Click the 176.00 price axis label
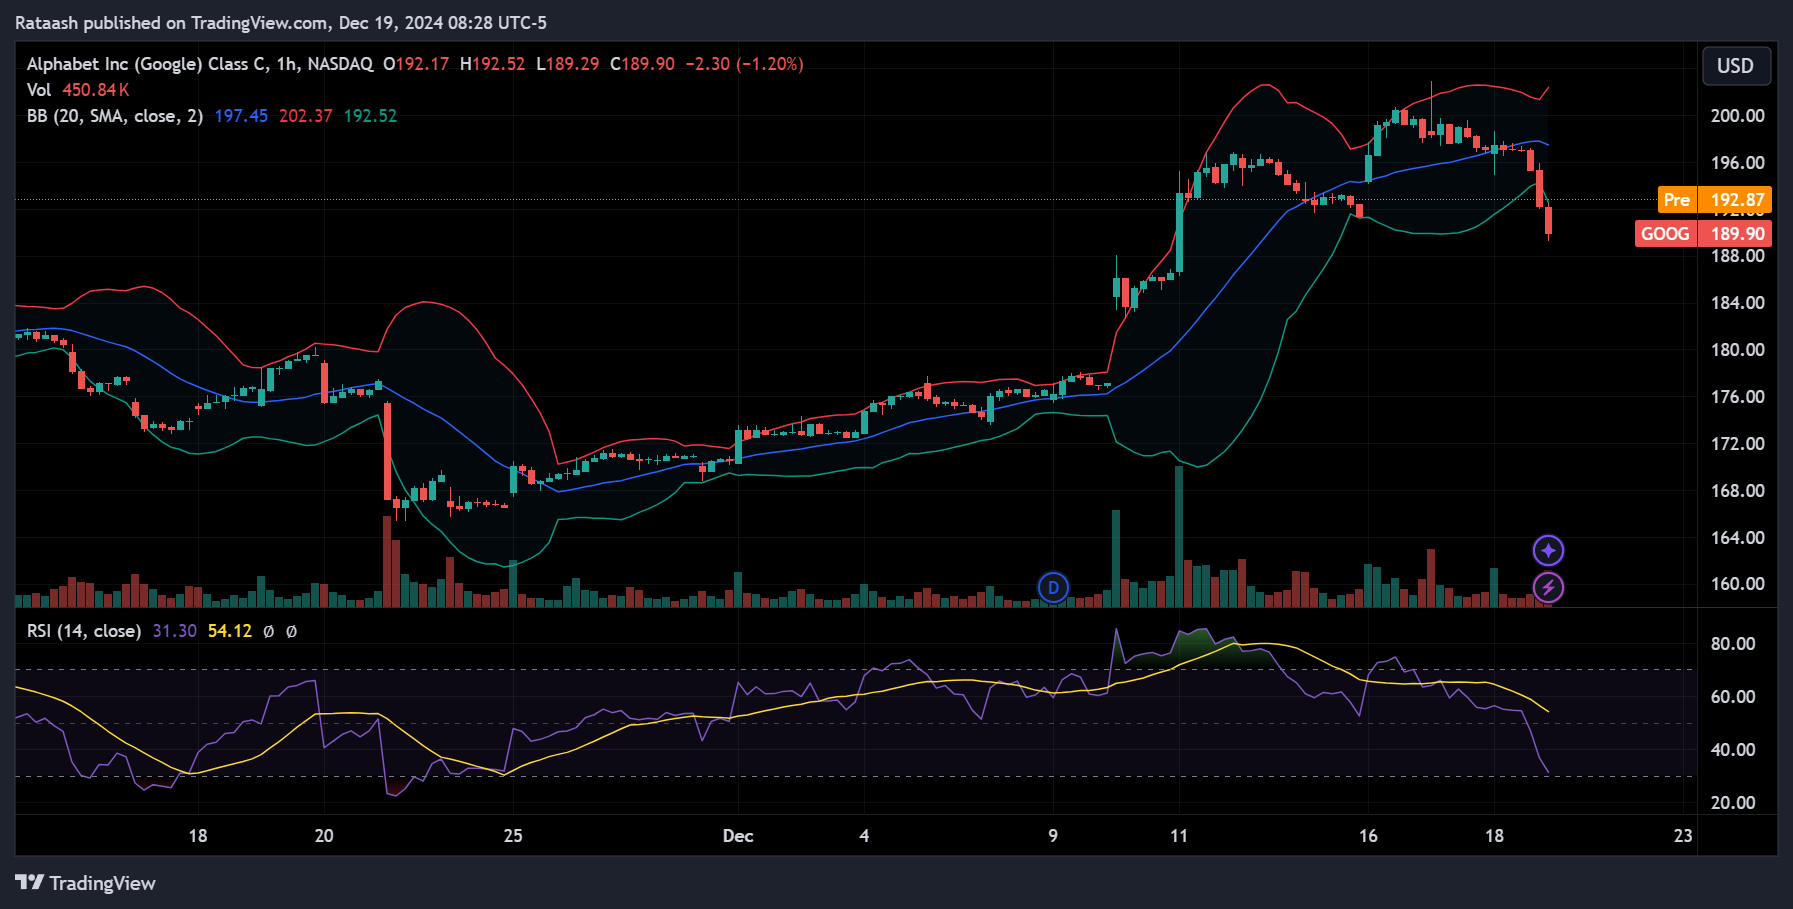This screenshot has width=1793, height=909. pos(1737,397)
